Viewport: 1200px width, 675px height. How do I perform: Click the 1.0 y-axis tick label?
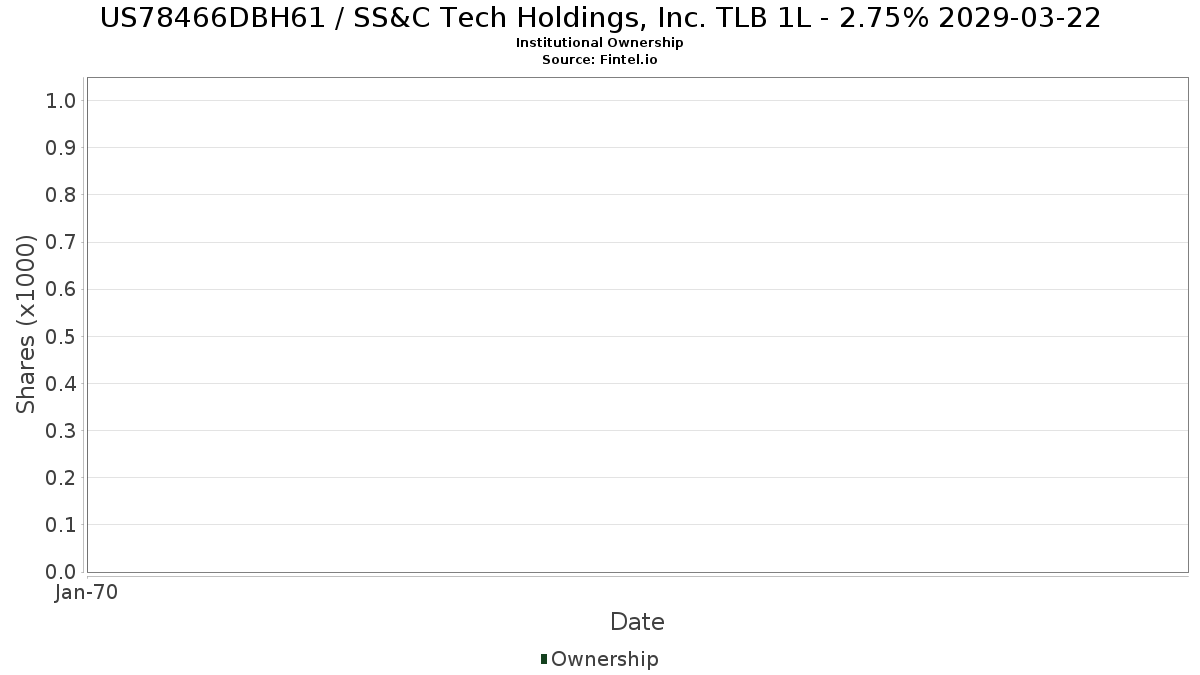61,100
